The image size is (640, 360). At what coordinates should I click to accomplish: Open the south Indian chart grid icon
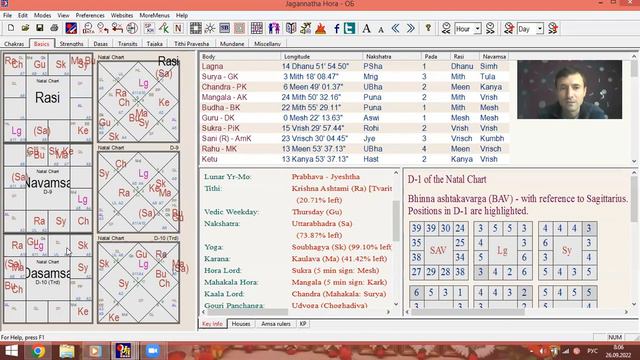click(196, 28)
